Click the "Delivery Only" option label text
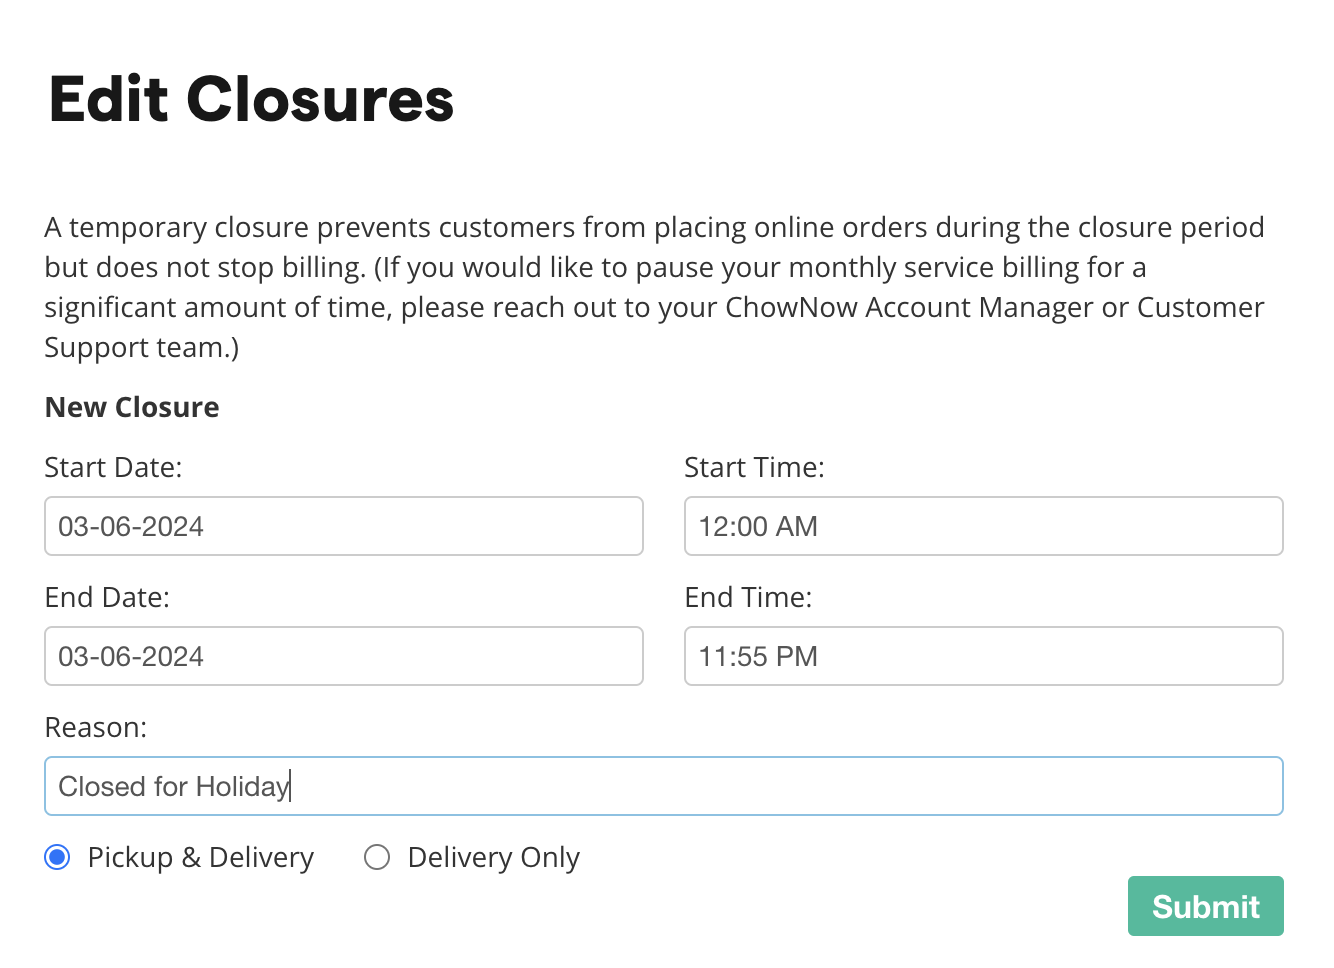 pyautogui.click(x=494, y=858)
